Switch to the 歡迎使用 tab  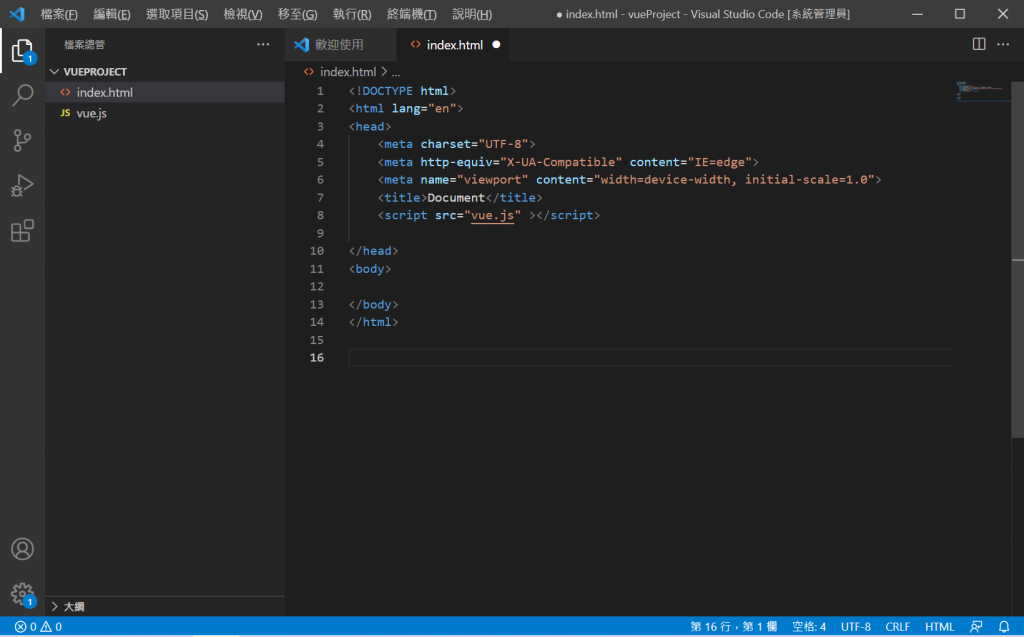point(339,45)
